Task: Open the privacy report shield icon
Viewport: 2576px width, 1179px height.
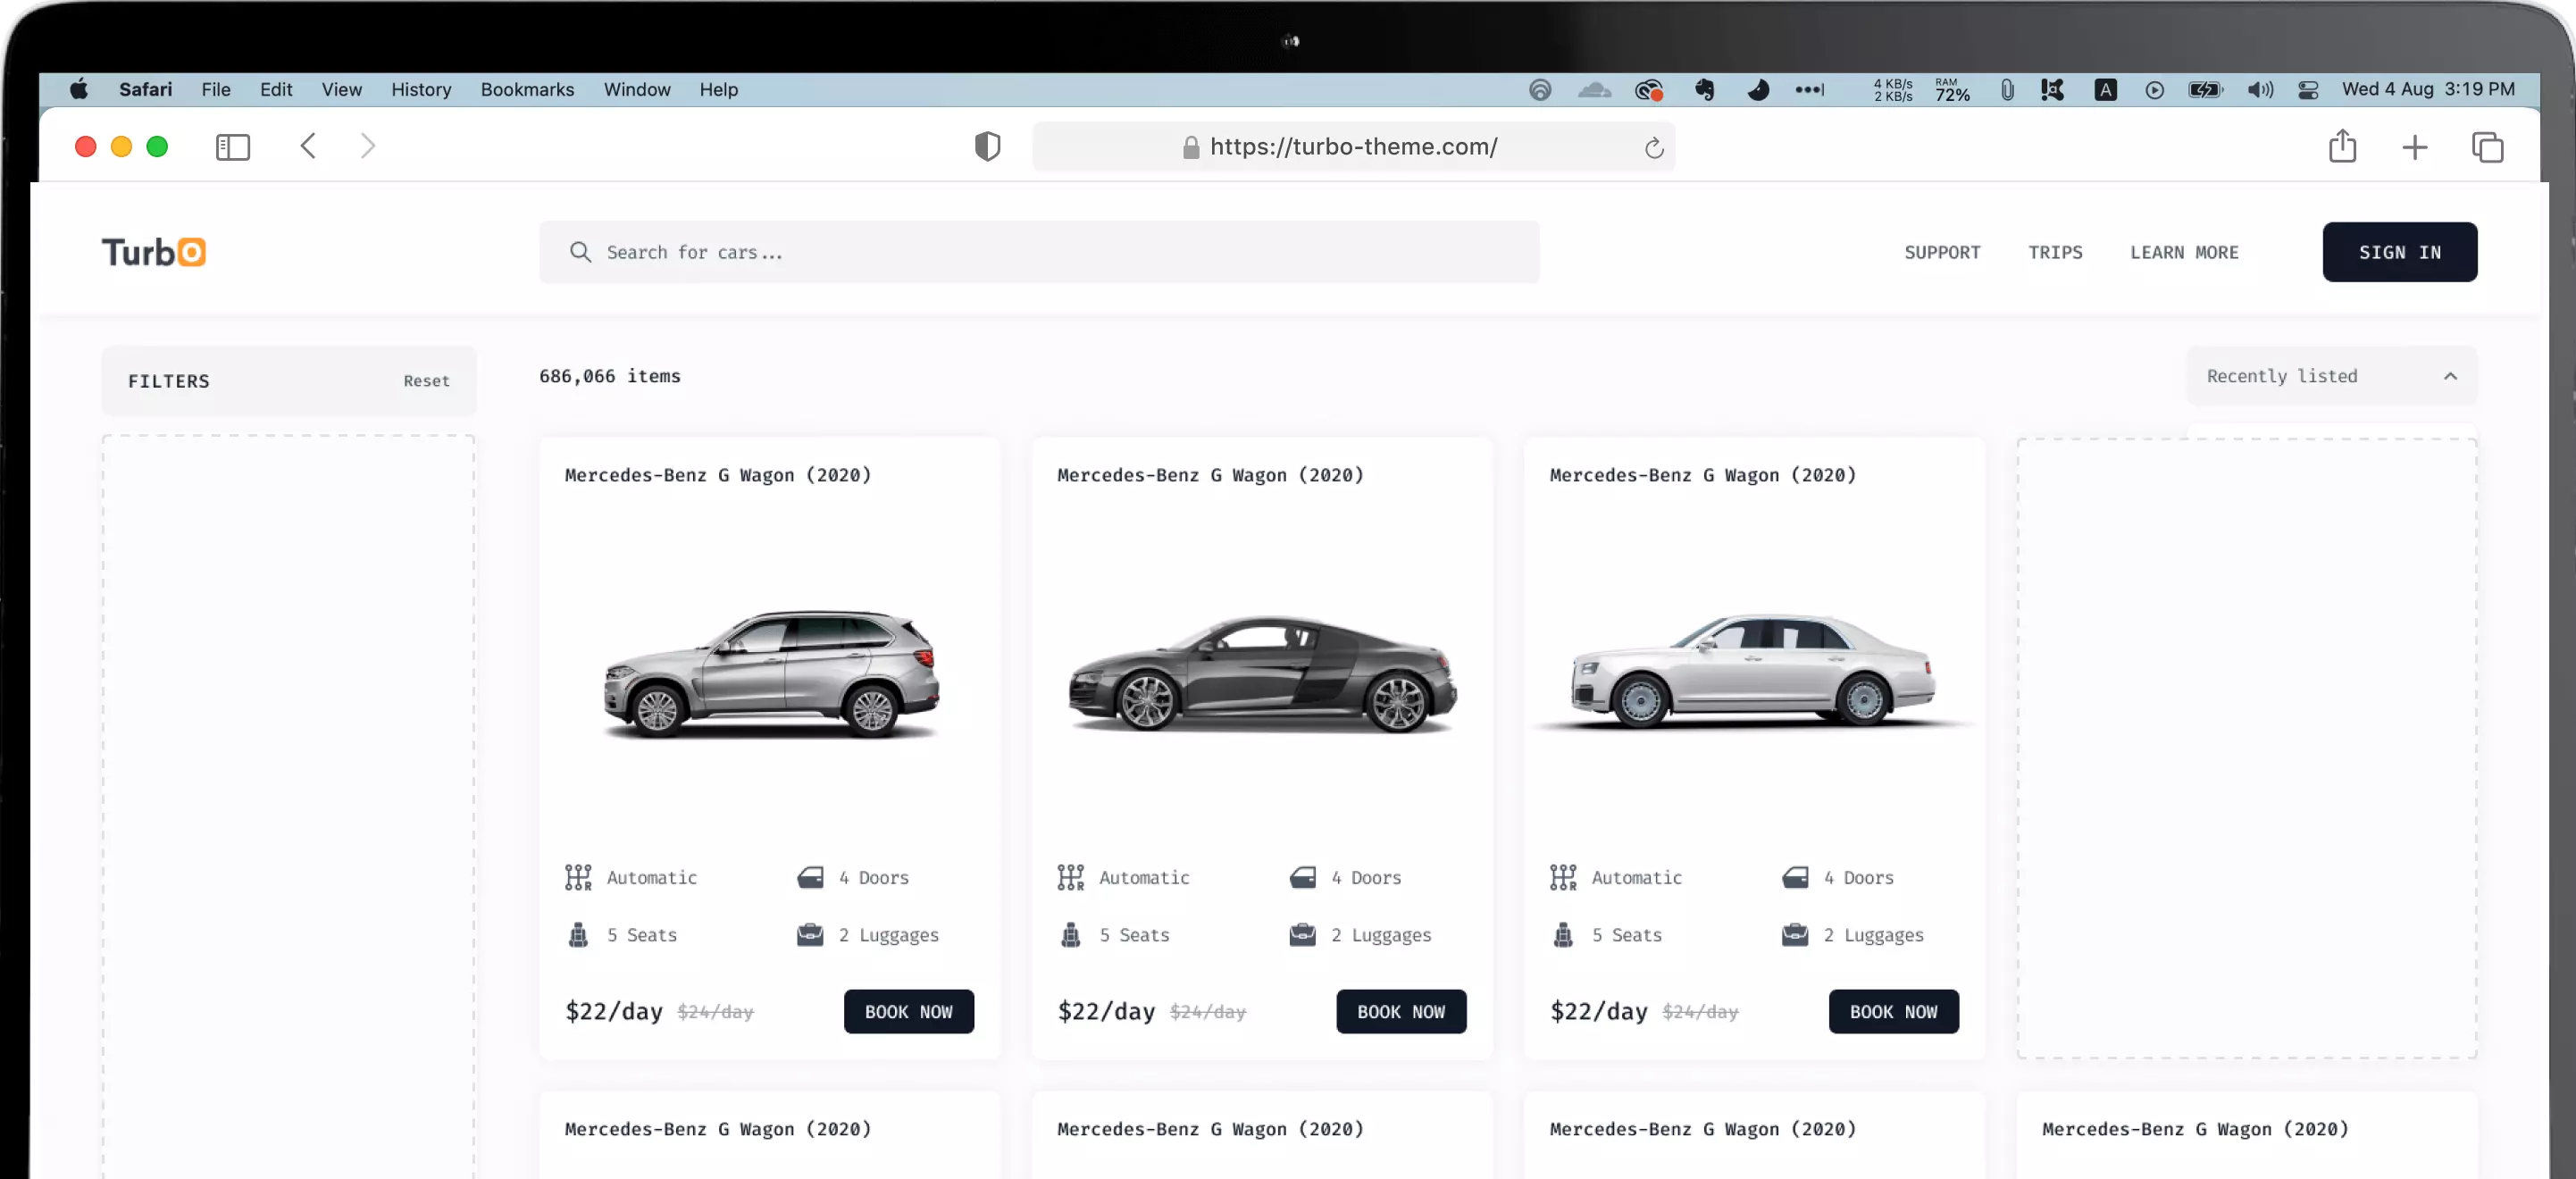Action: pos(987,147)
